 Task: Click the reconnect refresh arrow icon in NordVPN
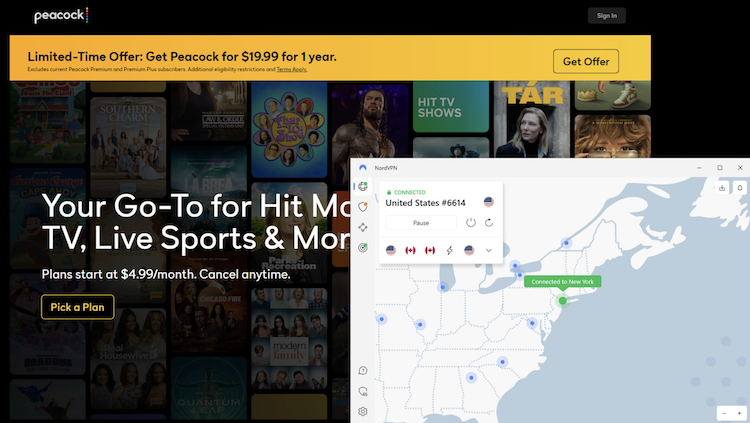[489, 223]
